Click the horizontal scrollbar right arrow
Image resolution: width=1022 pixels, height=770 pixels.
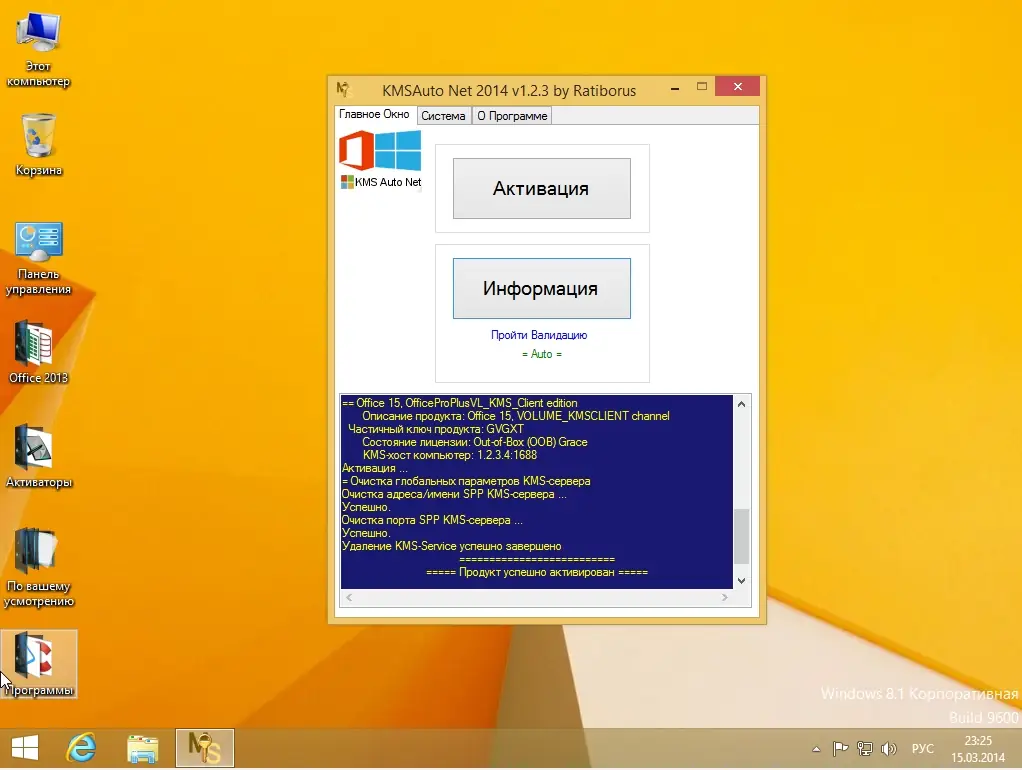point(724,597)
